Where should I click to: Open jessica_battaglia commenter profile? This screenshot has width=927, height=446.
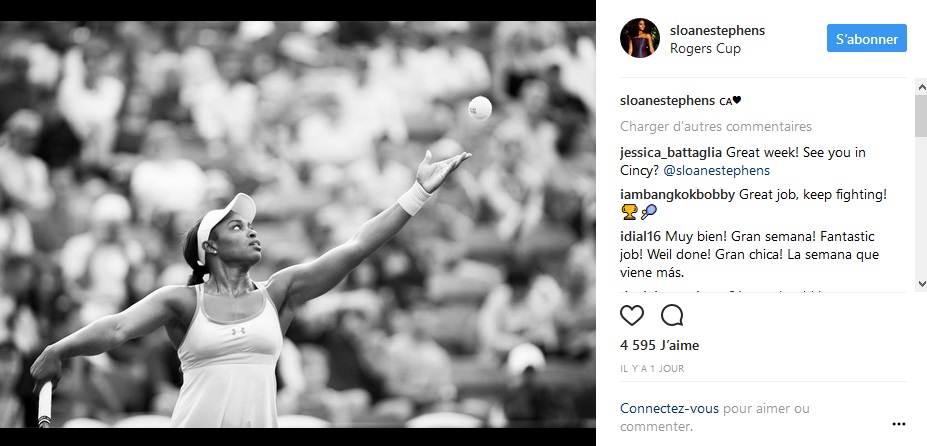(670, 153)
